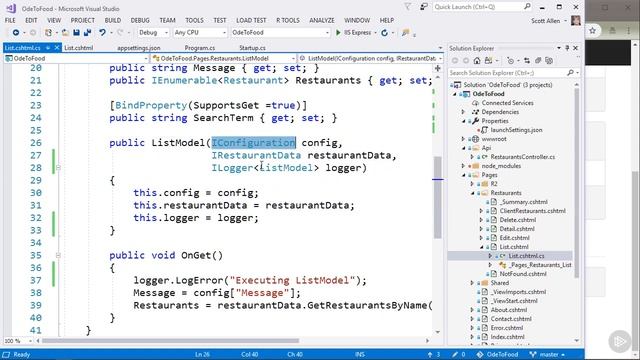Open the Debug configuration dropdown
The image size is (640, 360).
tap(153, 33)
